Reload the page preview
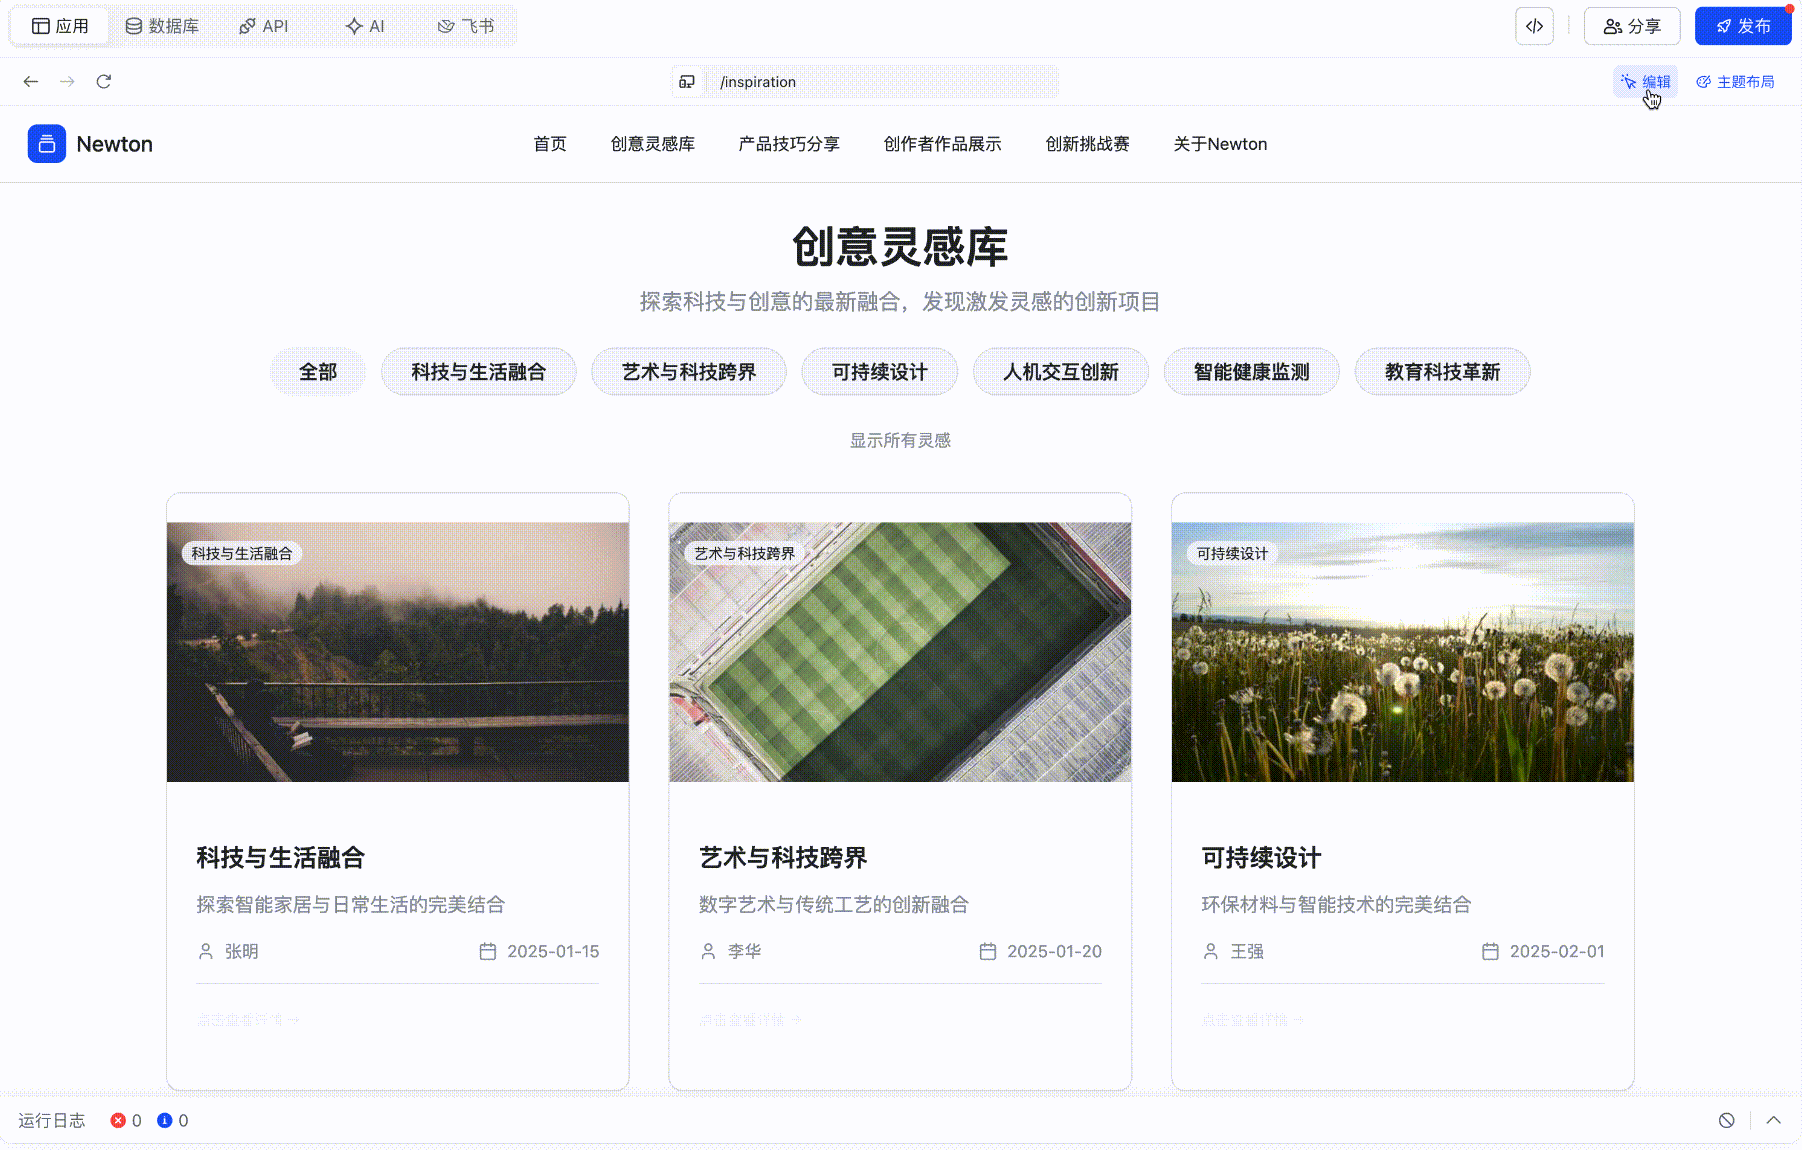 click(x=104, y=82)
